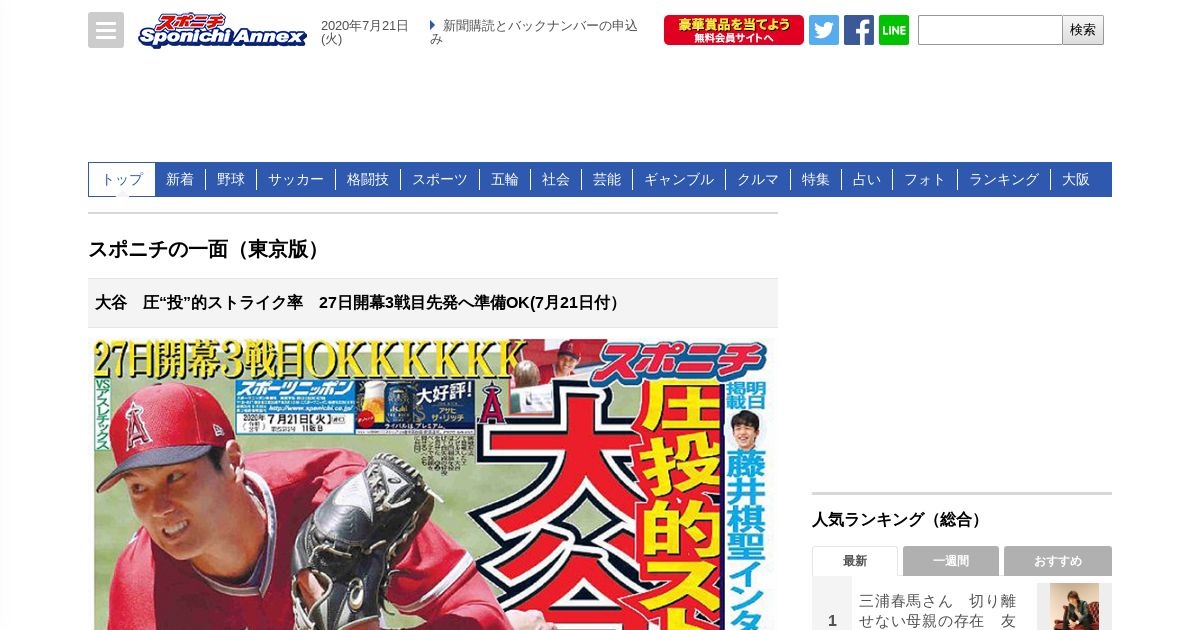Open the ランキング section

pos(1004,179)
